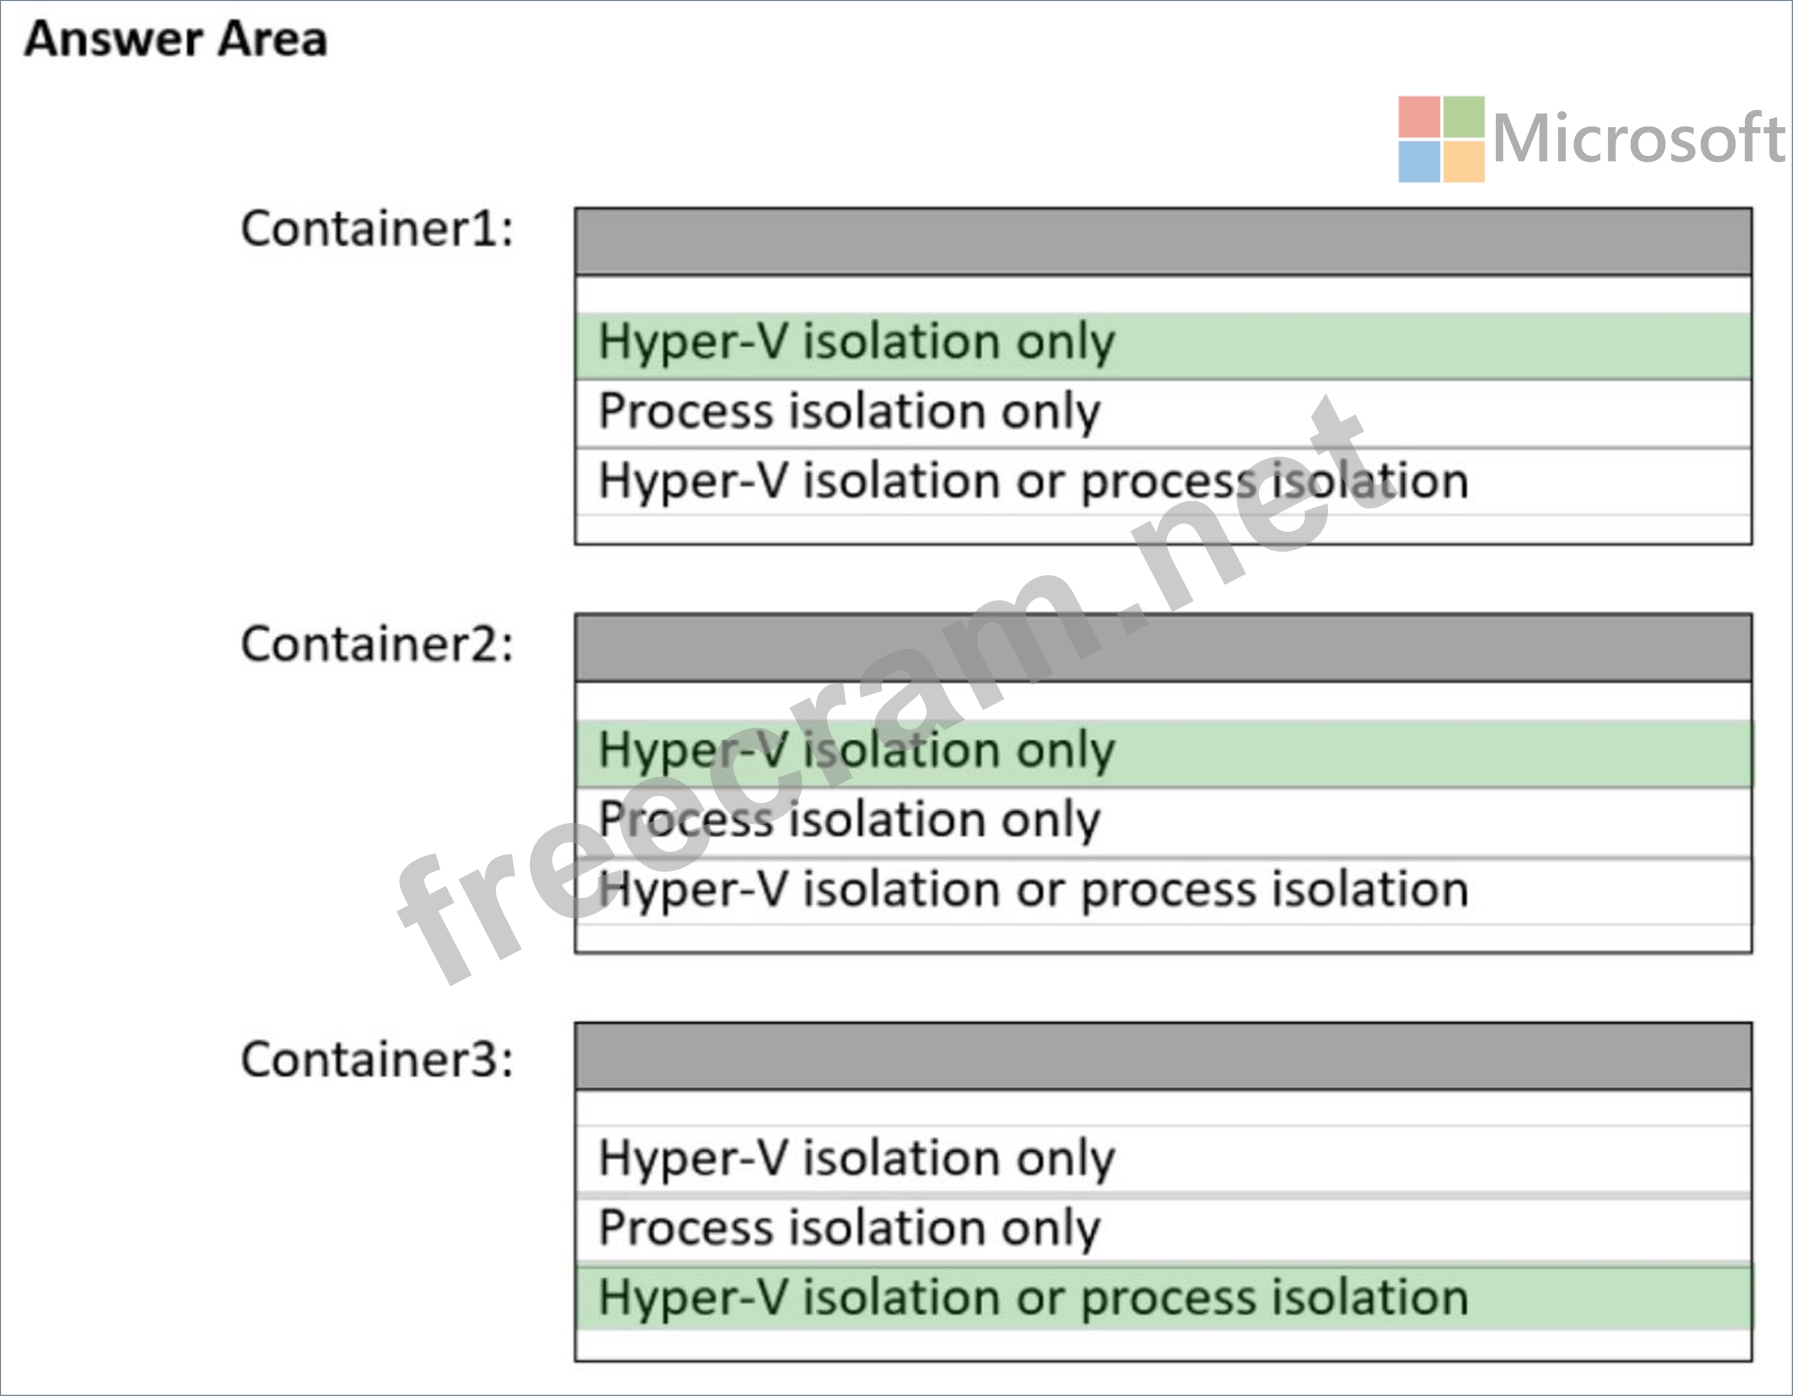Open the Container3 dropdown box

[1162, 1056]
